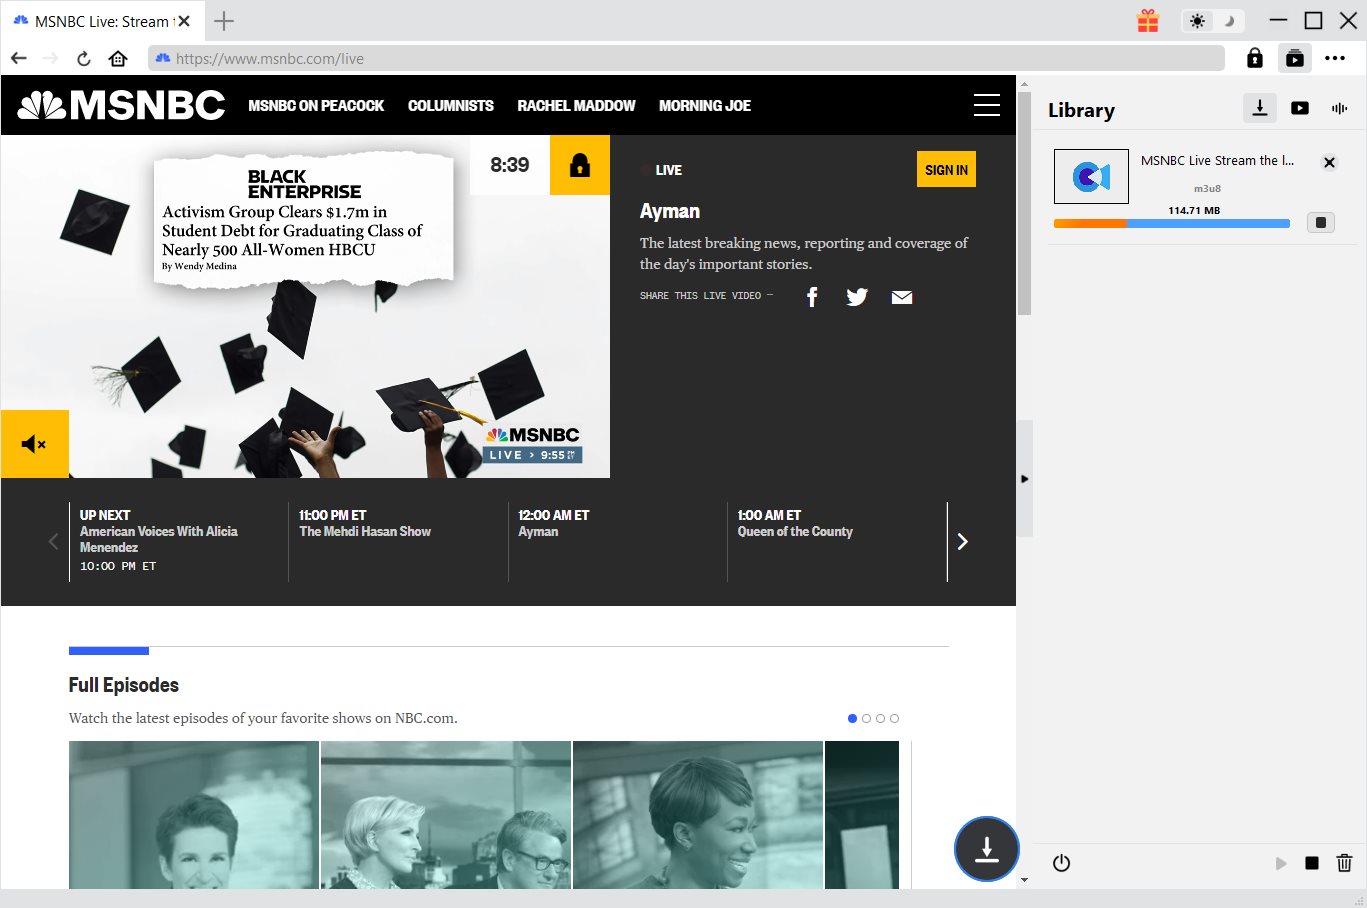Share the live video on Twitter
Screen dimensions: 1367x908
tap(857, 297)
